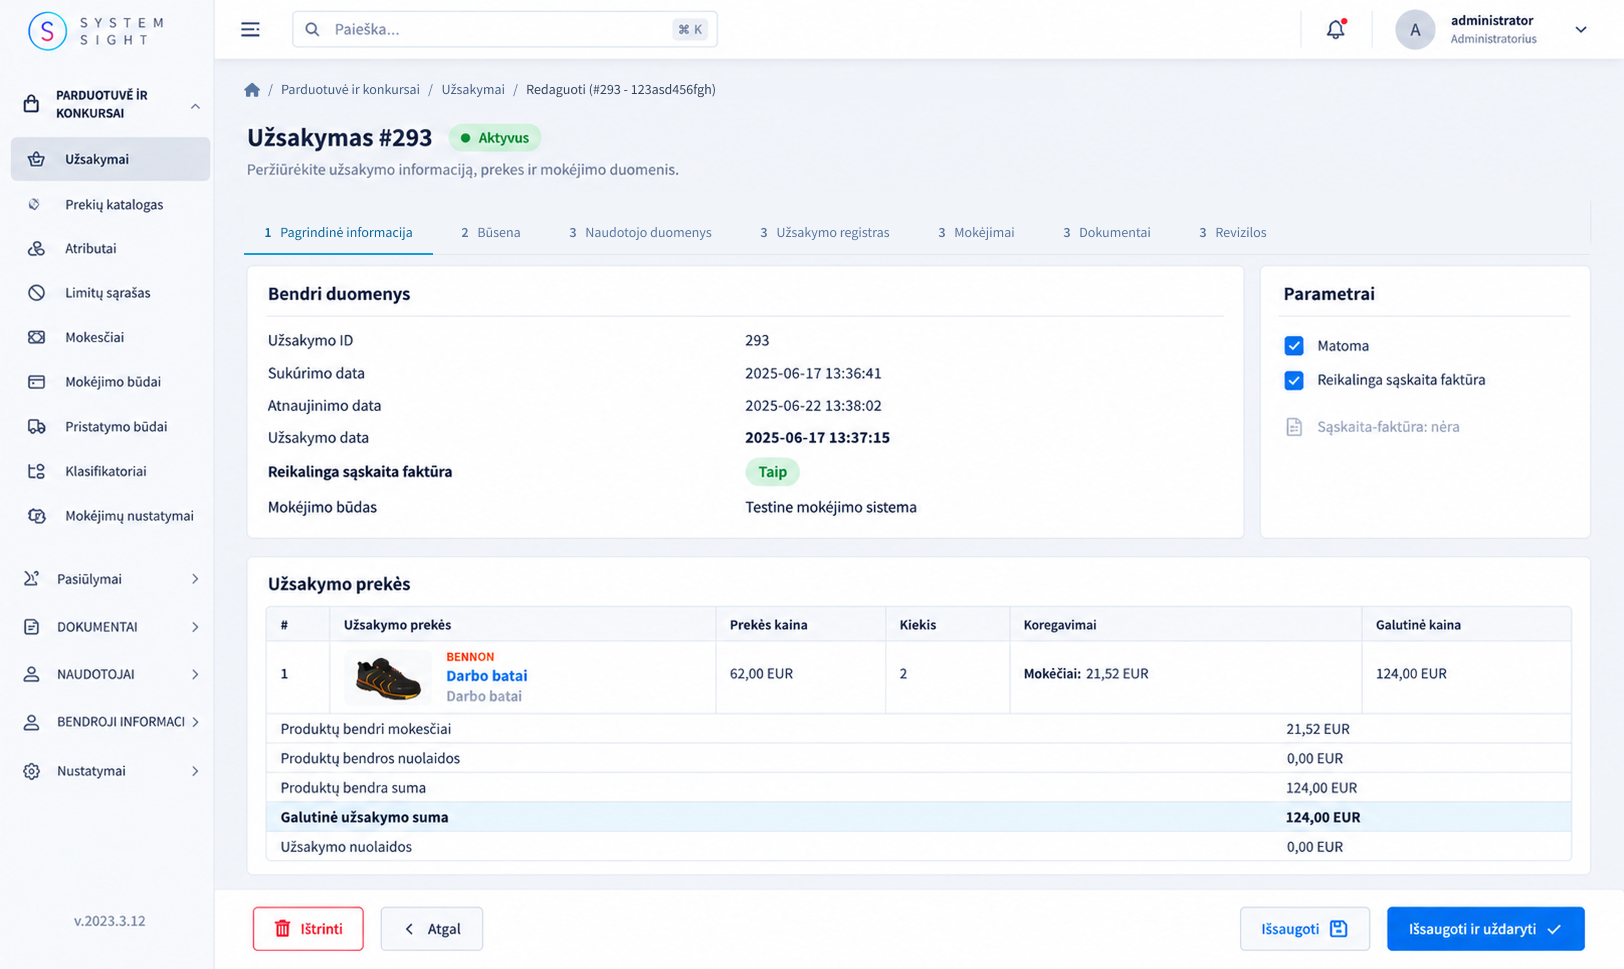Click the red Ištrinti delete button
Image resolution: width=1624 pixels, height=969 pixels.
(308, 929)
